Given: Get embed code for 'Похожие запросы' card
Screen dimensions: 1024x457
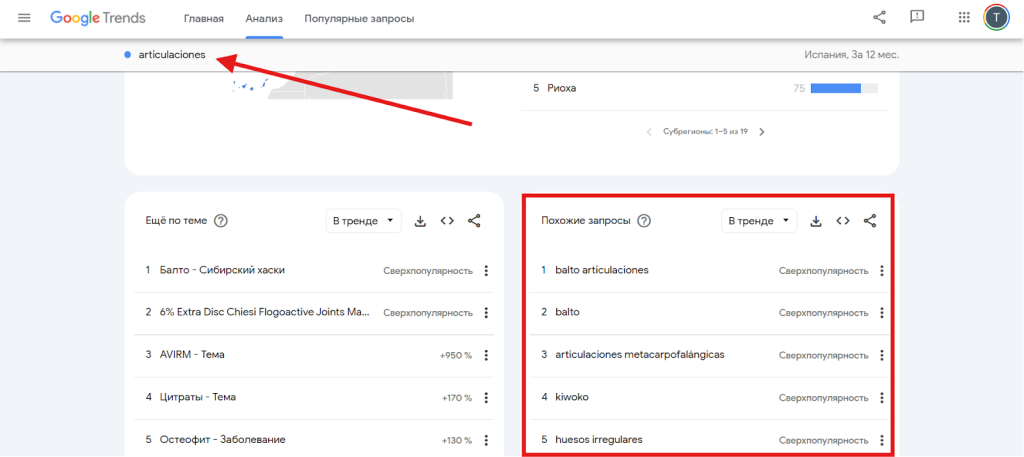Looking at the screenshot, I should (x=843, y=221).
